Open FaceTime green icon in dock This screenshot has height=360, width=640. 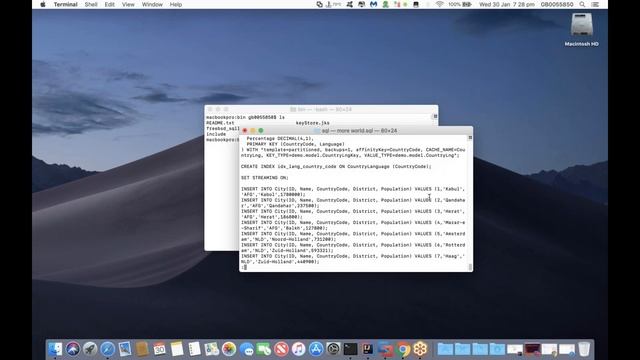264,349
